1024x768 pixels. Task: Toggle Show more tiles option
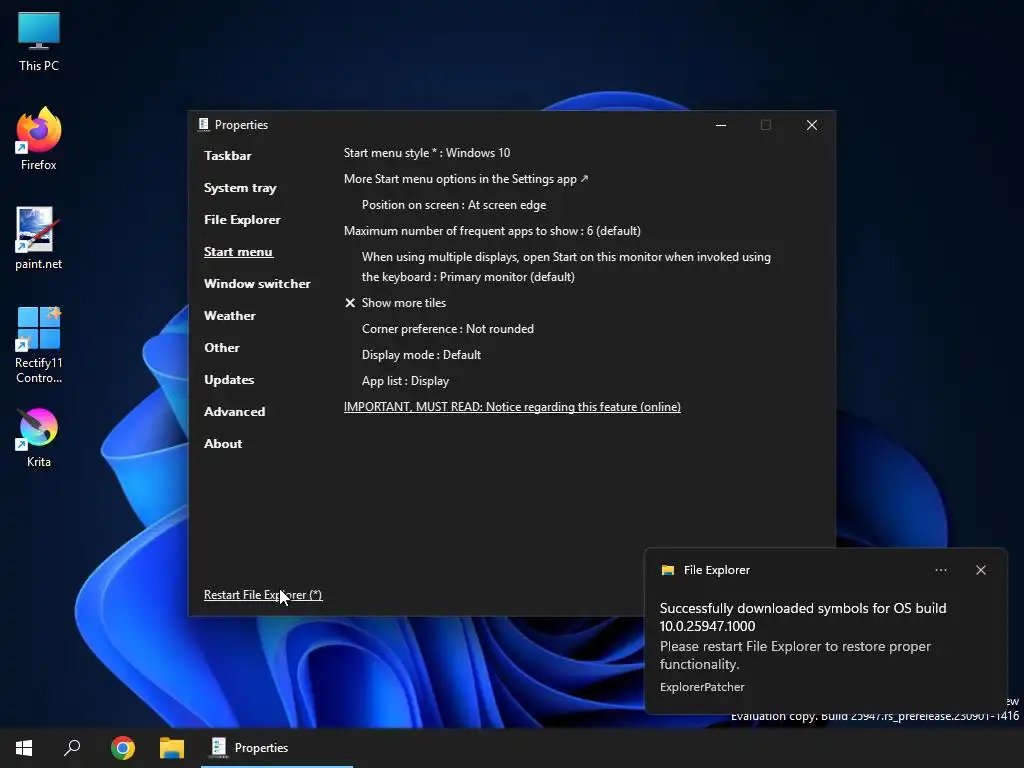tap(395, 303)
